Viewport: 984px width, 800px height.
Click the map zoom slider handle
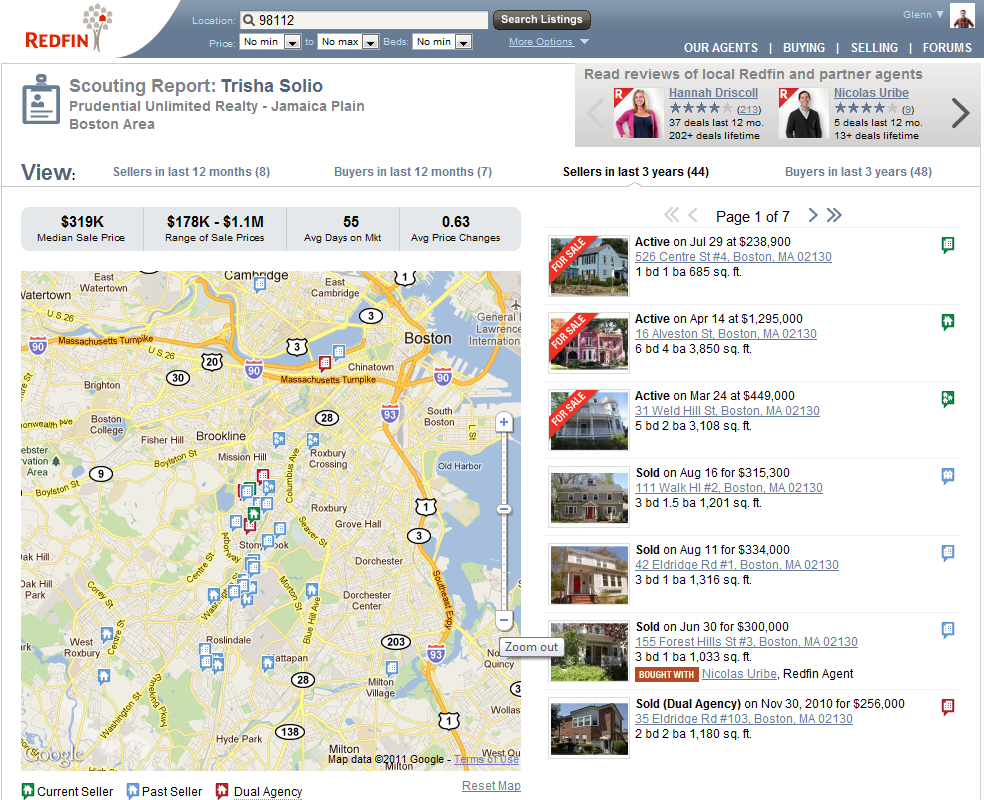pyautogui.click(x=503, y=509)
